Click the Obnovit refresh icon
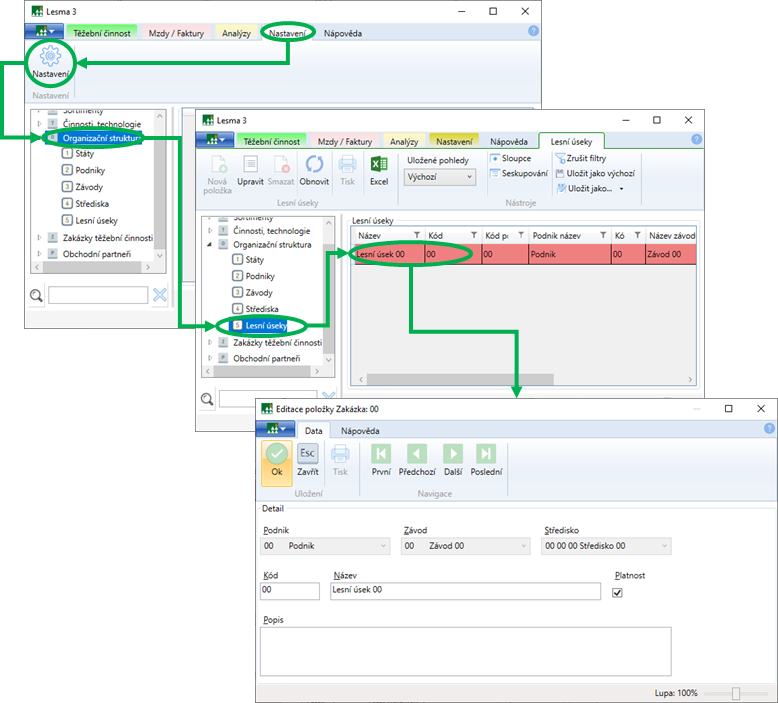The width and height of the screenshot is (778, 703). tap(314, 170)
